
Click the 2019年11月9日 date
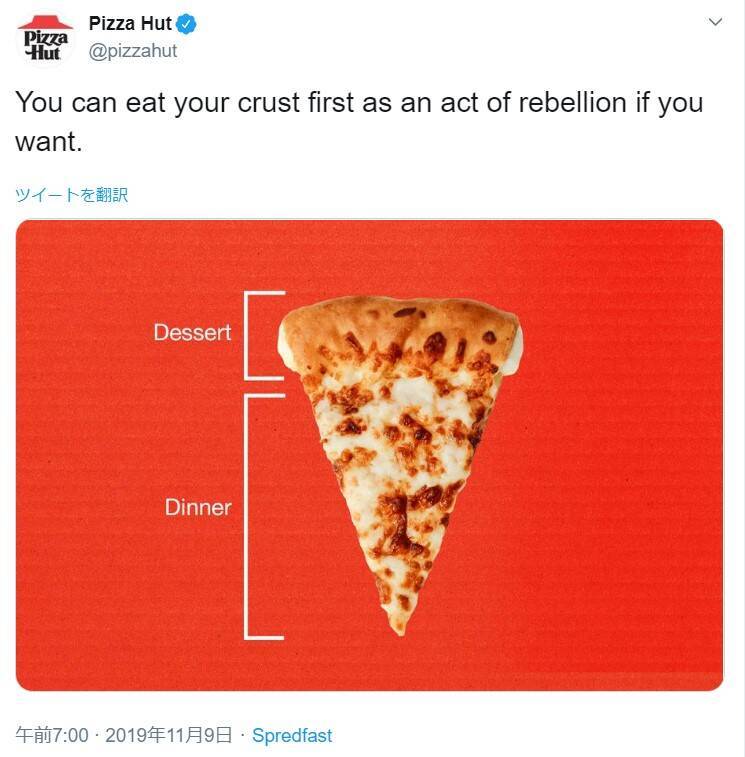point(169,736)
